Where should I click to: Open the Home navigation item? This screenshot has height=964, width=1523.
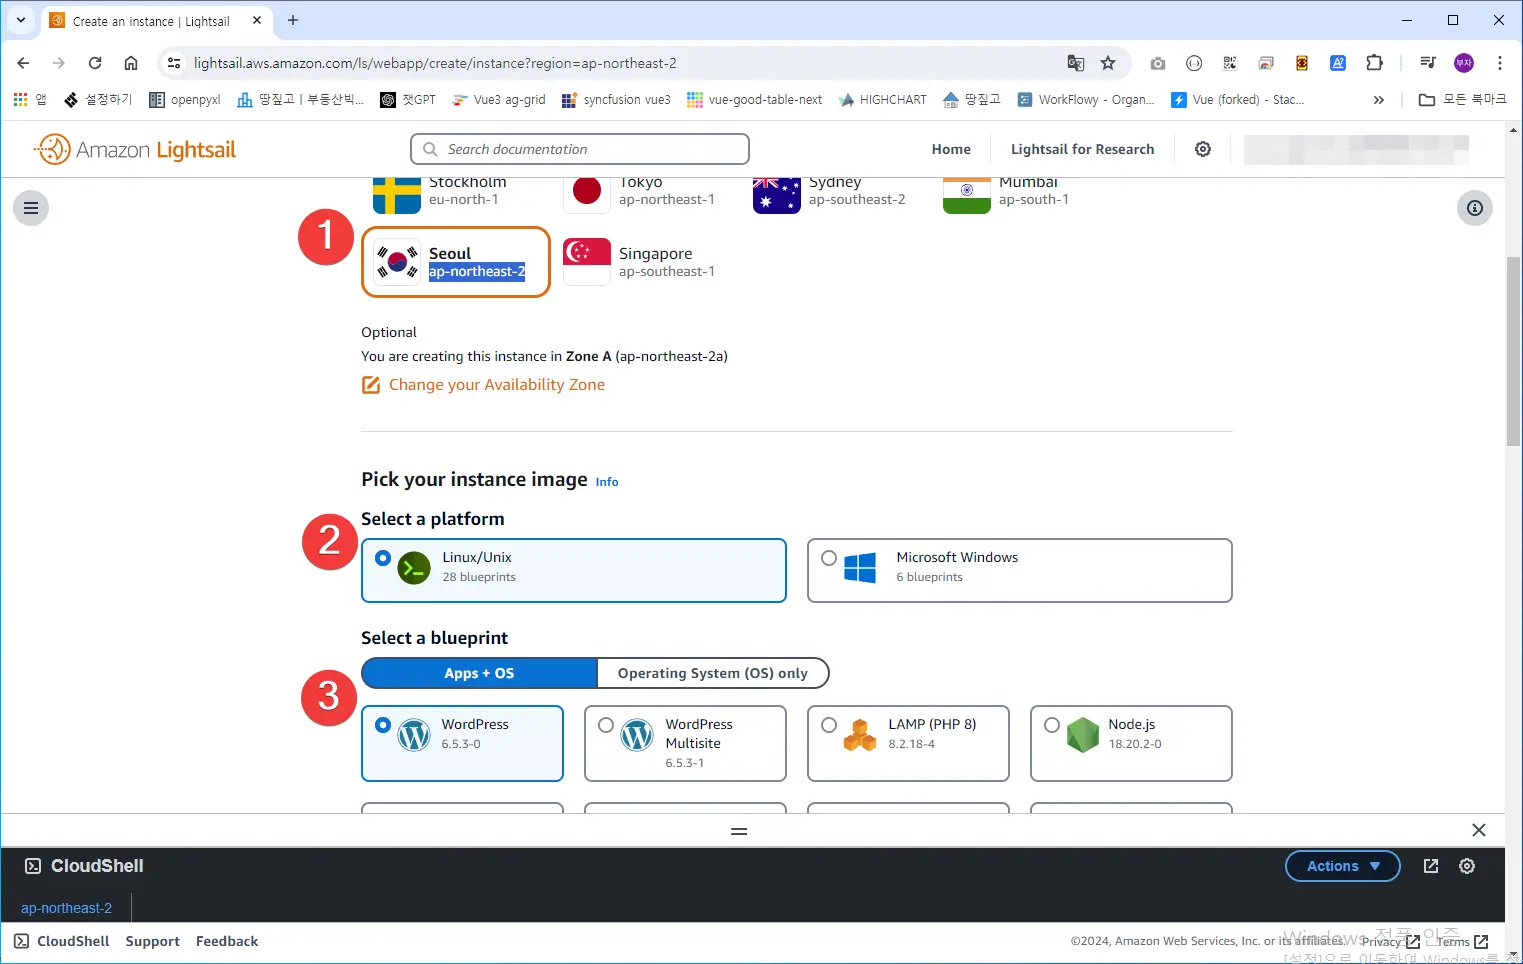click(x=951, y=149)
